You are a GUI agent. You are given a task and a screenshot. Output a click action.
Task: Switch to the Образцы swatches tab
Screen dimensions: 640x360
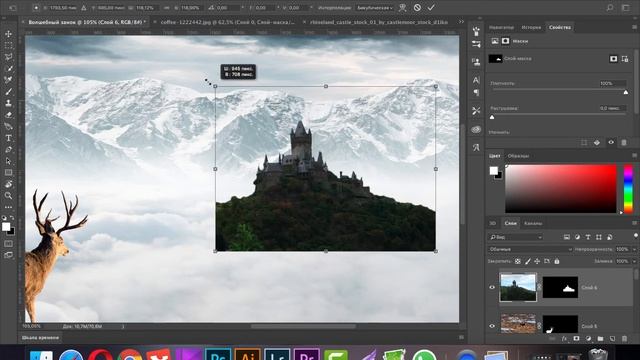[x=518, y=156]
